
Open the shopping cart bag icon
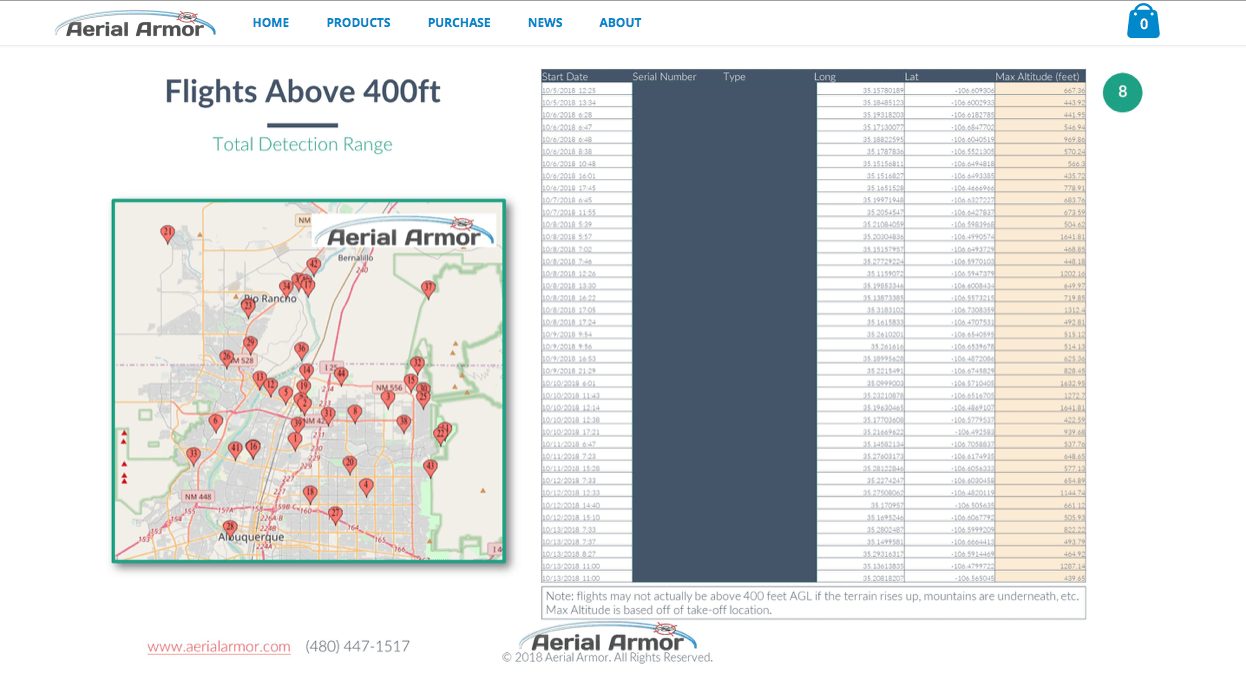pos(1143,22)
